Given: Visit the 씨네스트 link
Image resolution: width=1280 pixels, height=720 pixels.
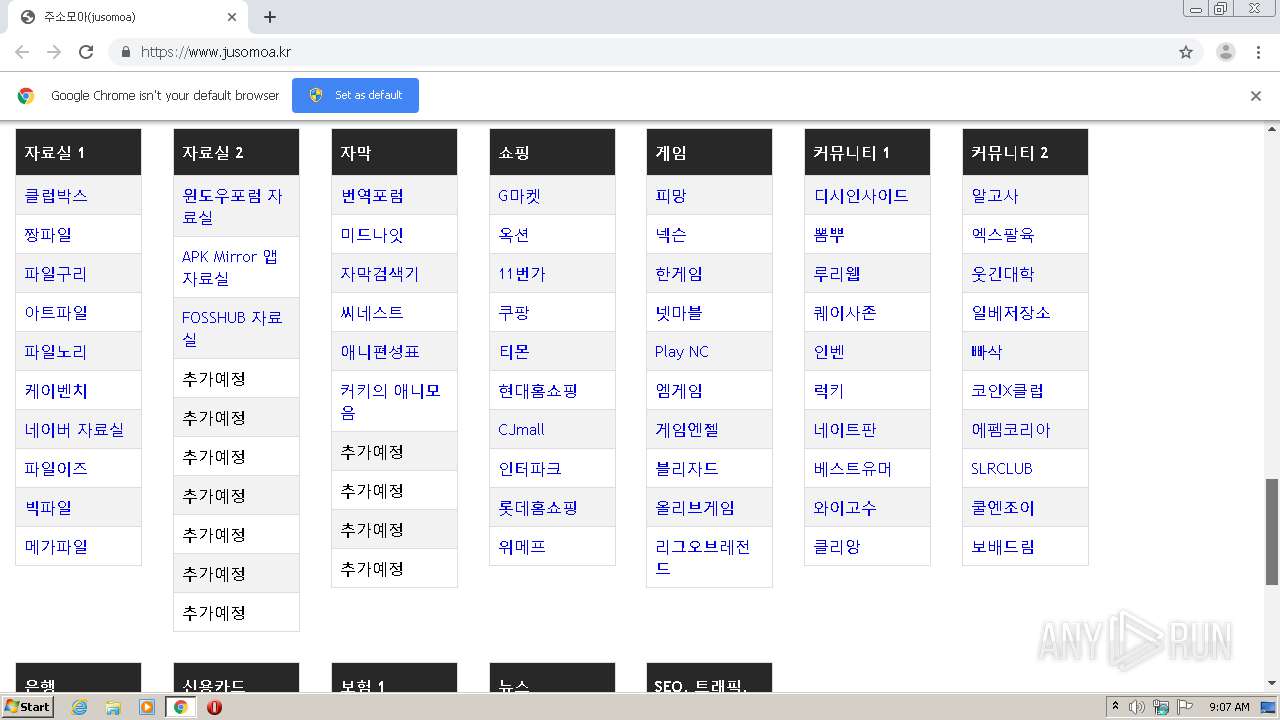Looking at the screenshot, I should point(372,313).
